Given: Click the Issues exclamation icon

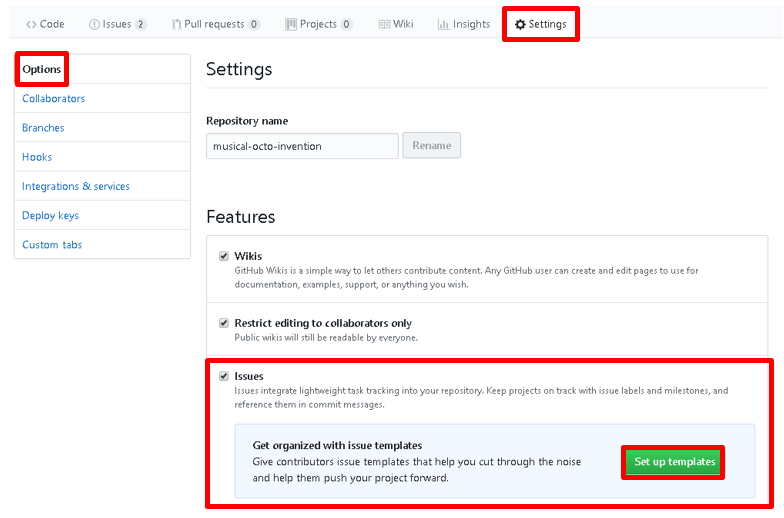Looking at the screenshot, I should [x=94, y=24].
